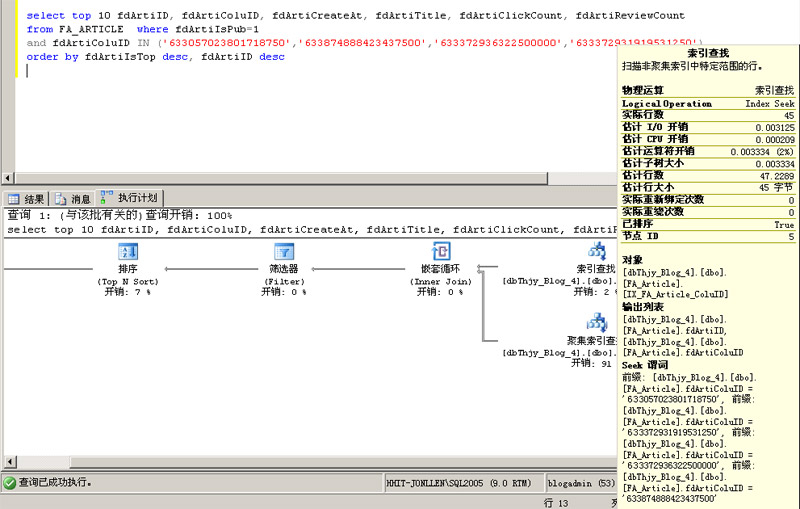800x509 pixels.
Task: Click '633057023801718750' value in SQL editor
Action: 227,43
